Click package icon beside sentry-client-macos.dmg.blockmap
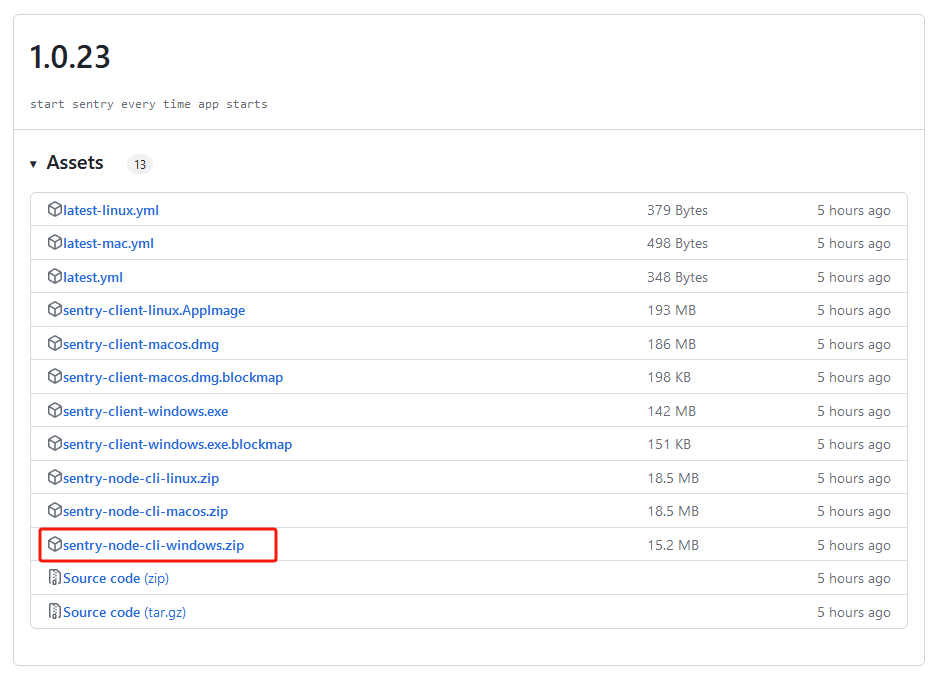The image size is (928, 673). [x=54, y=376]
